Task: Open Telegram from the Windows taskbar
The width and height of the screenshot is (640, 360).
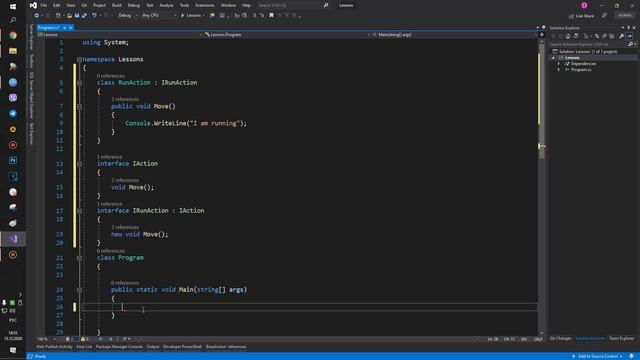Action: pyautogui.click(x=13, y=113)
